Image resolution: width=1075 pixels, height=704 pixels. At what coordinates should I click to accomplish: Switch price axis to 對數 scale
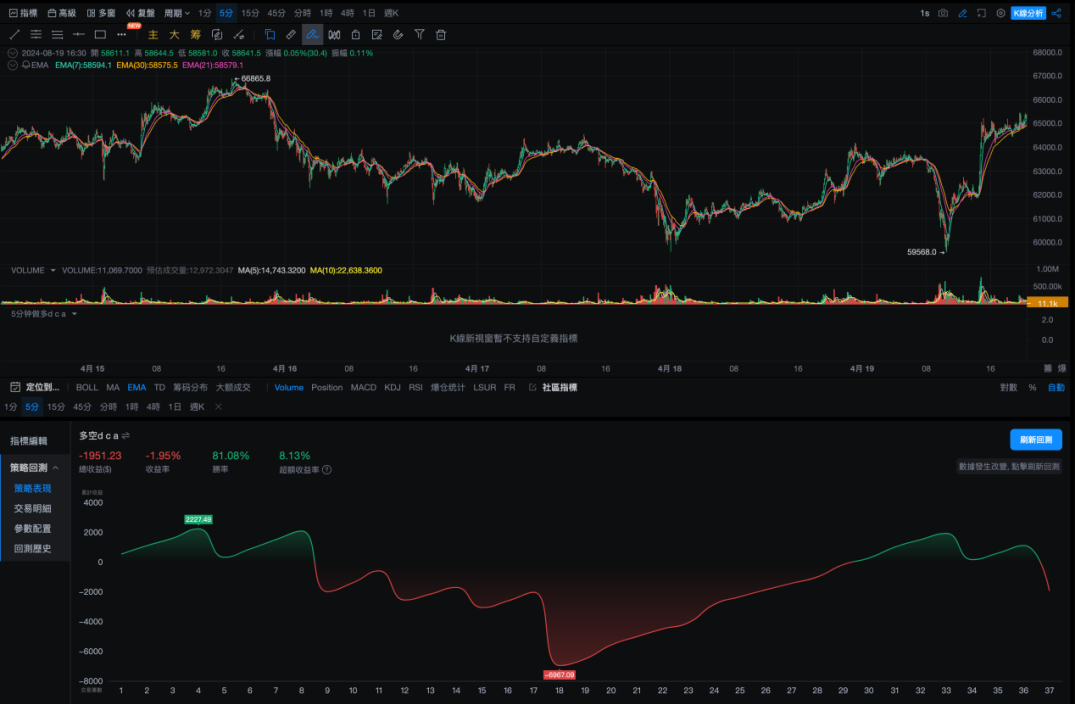pos(1008,387)
